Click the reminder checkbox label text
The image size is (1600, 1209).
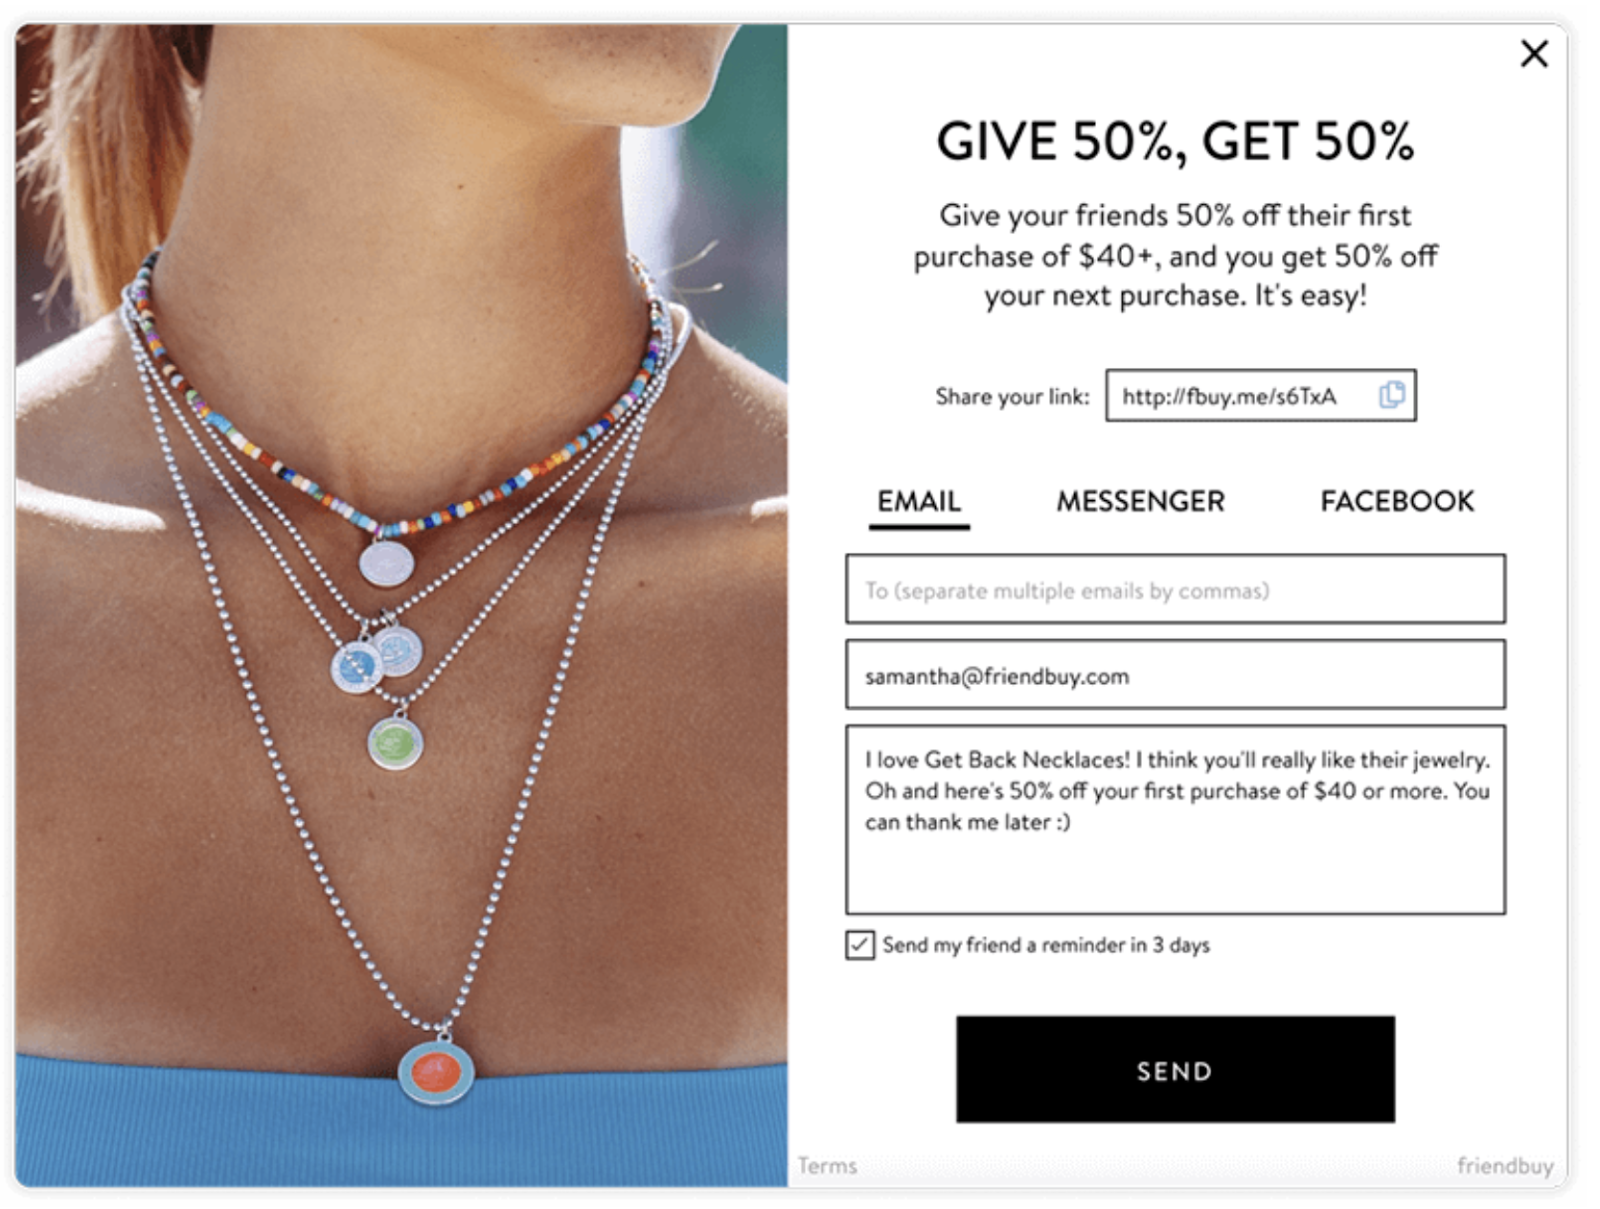click(1046, 945)
